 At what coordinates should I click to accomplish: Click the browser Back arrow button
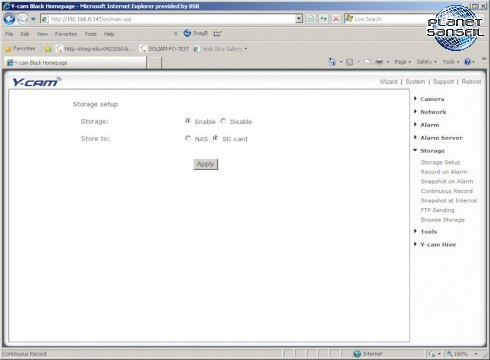click(x=9, y=19)
